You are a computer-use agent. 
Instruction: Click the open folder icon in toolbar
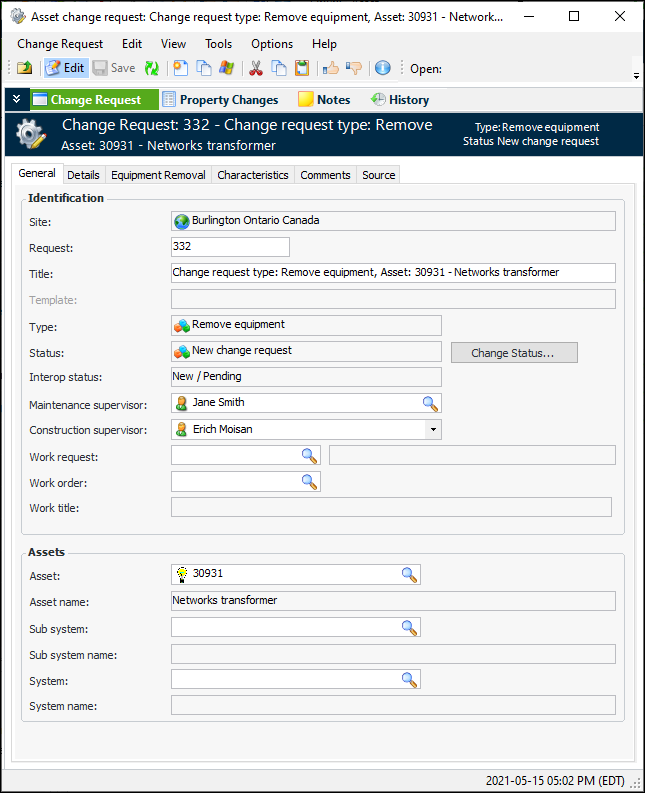coord(24,68)
